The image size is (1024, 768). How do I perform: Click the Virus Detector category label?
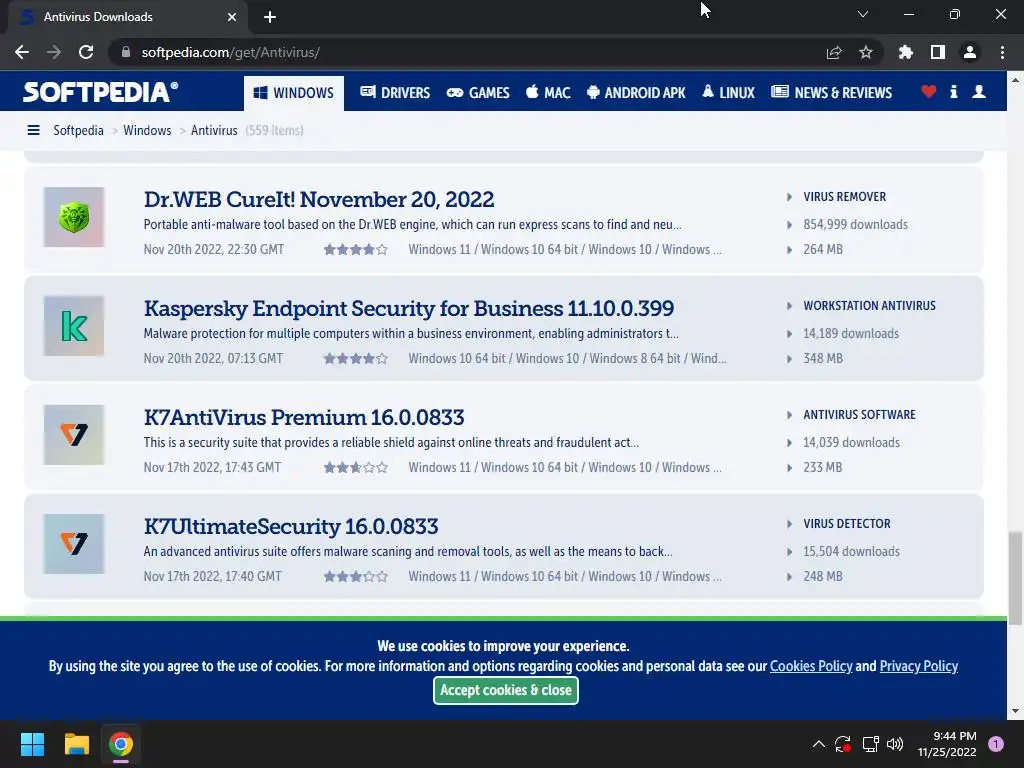click(x=847, y=524)
